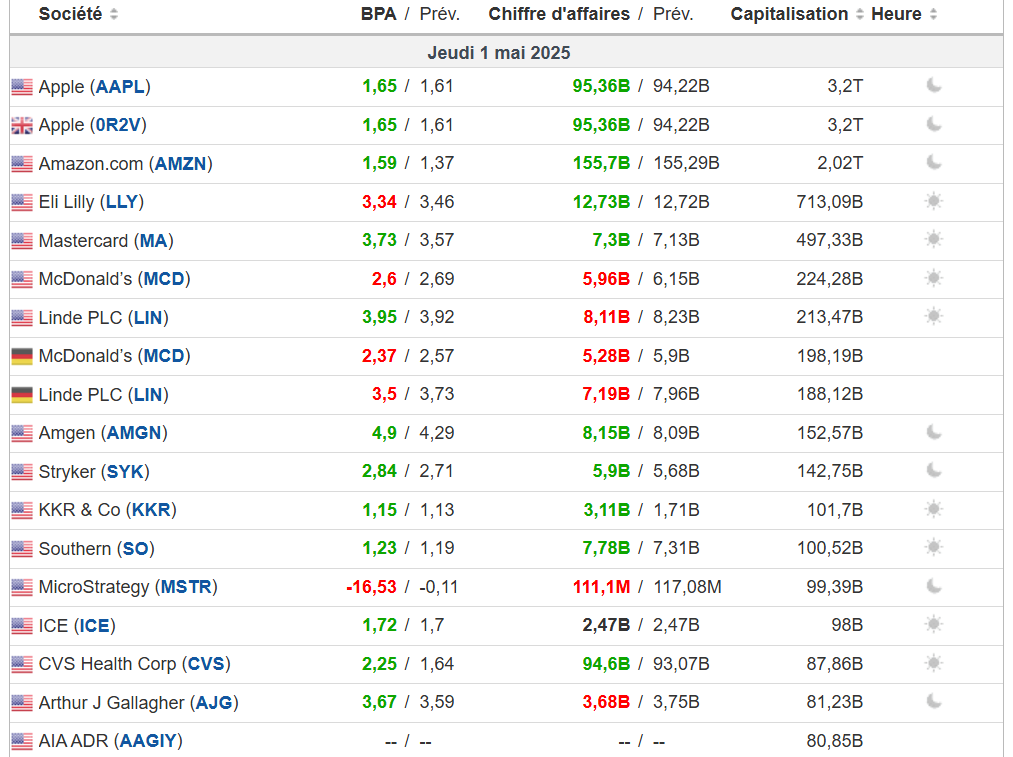
Task: Click the German flag beside McDonald's
Action: pyautogui.click(x=22, y=356)
